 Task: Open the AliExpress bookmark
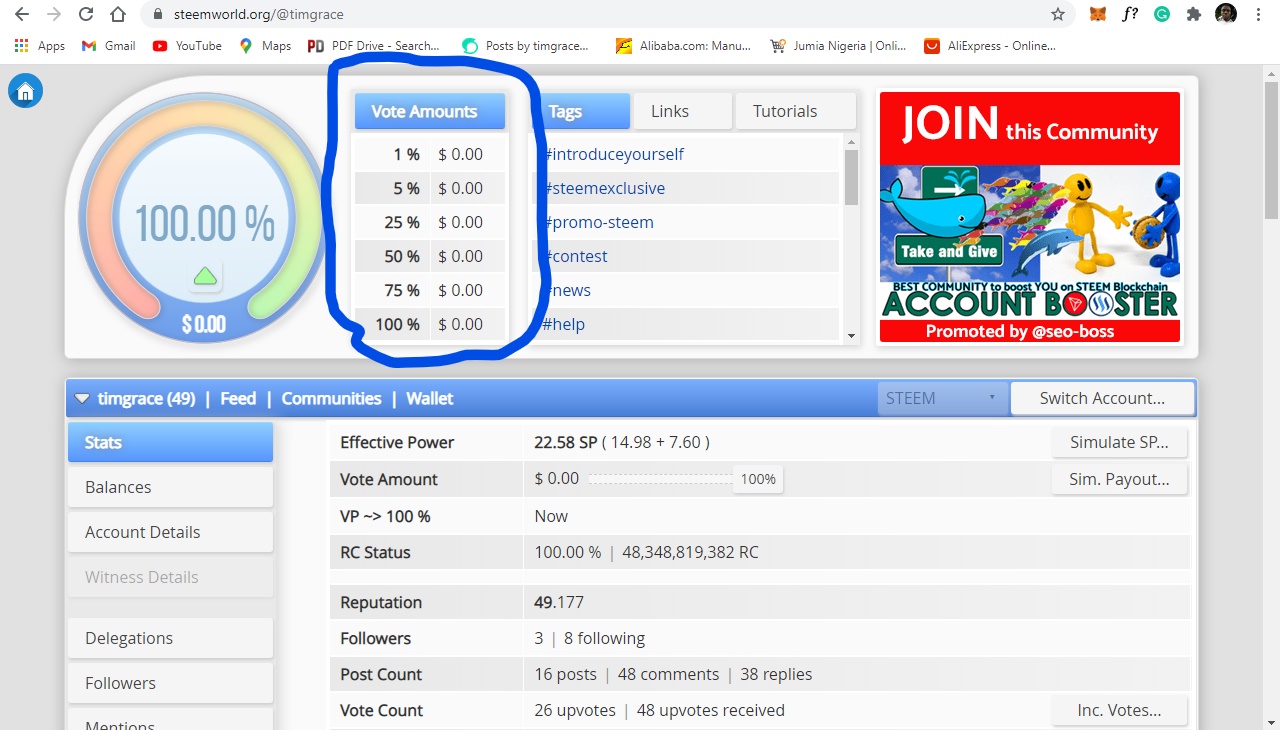coord(990,46)
